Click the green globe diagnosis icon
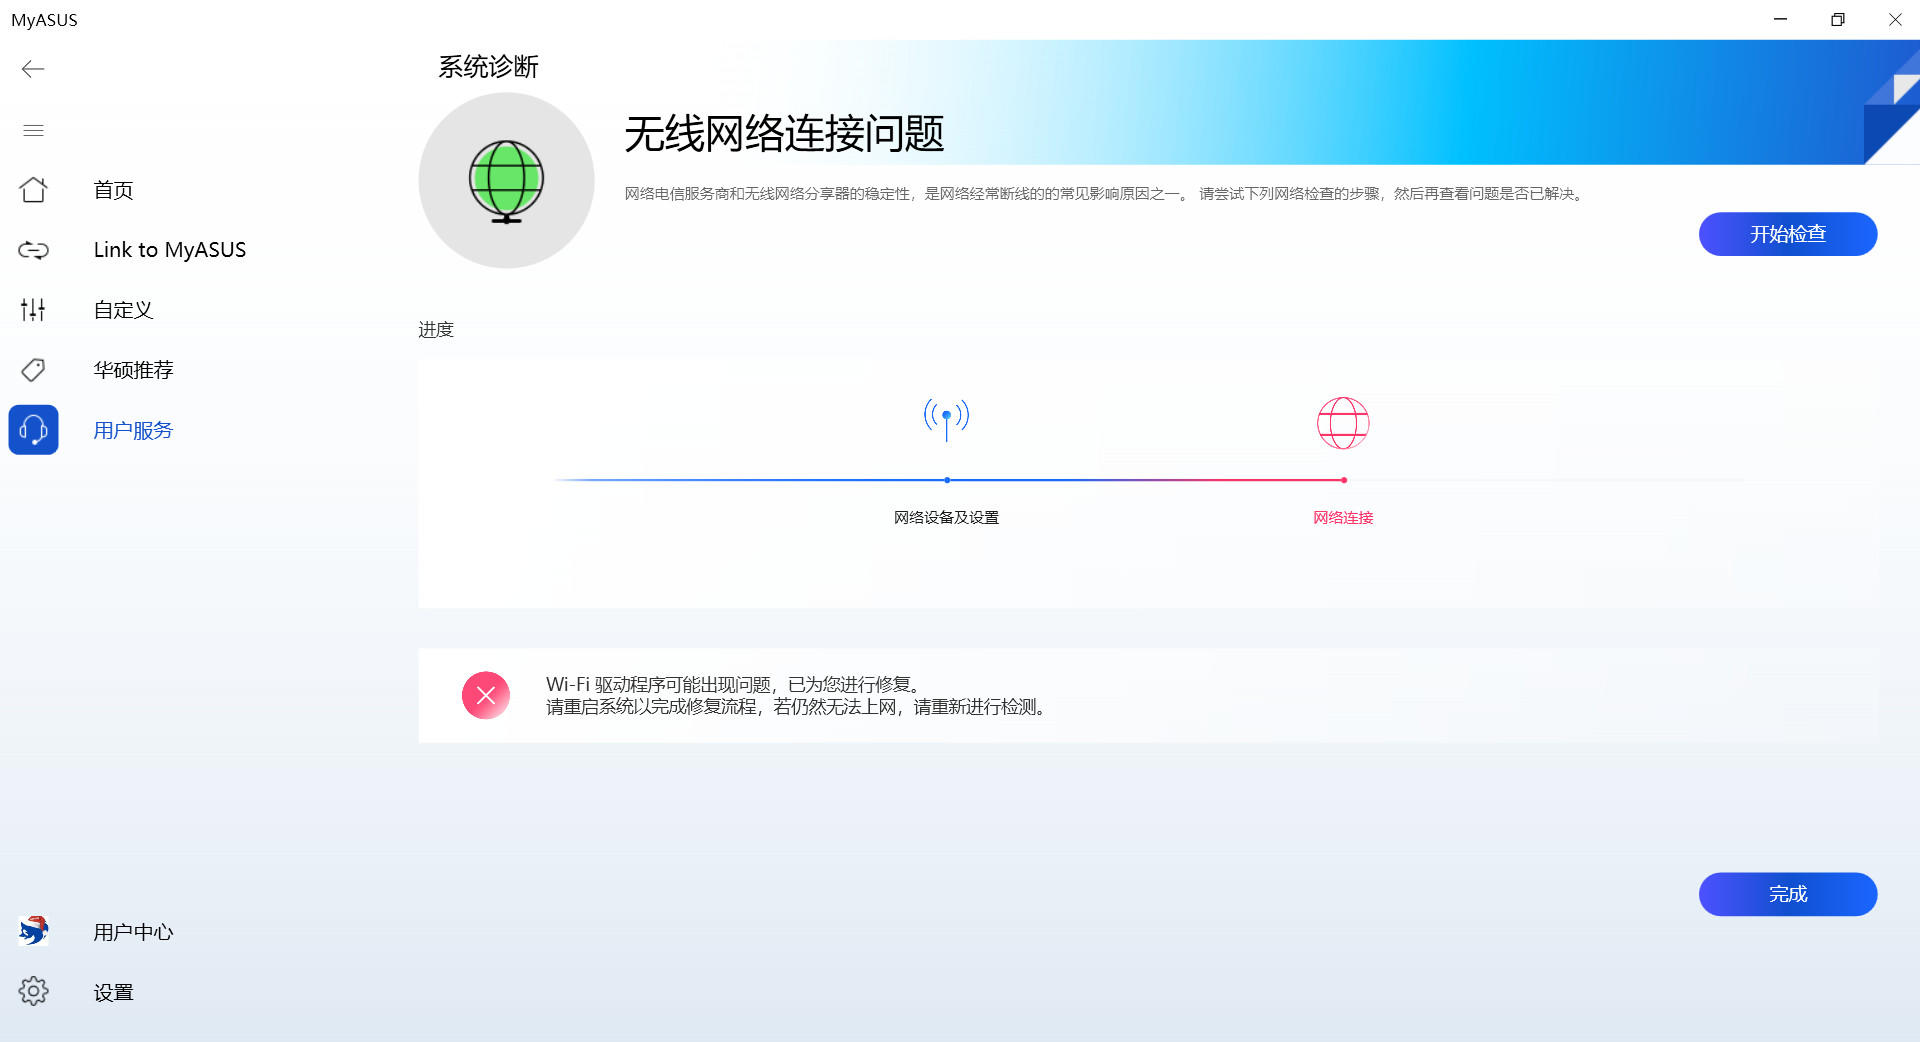 (x=506, y=181)
